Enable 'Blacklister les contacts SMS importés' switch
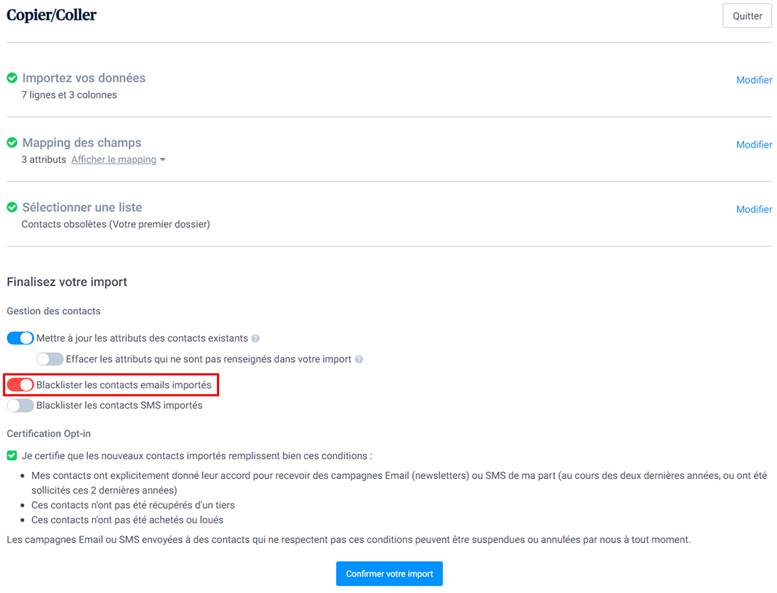 (x=20, y=405)
